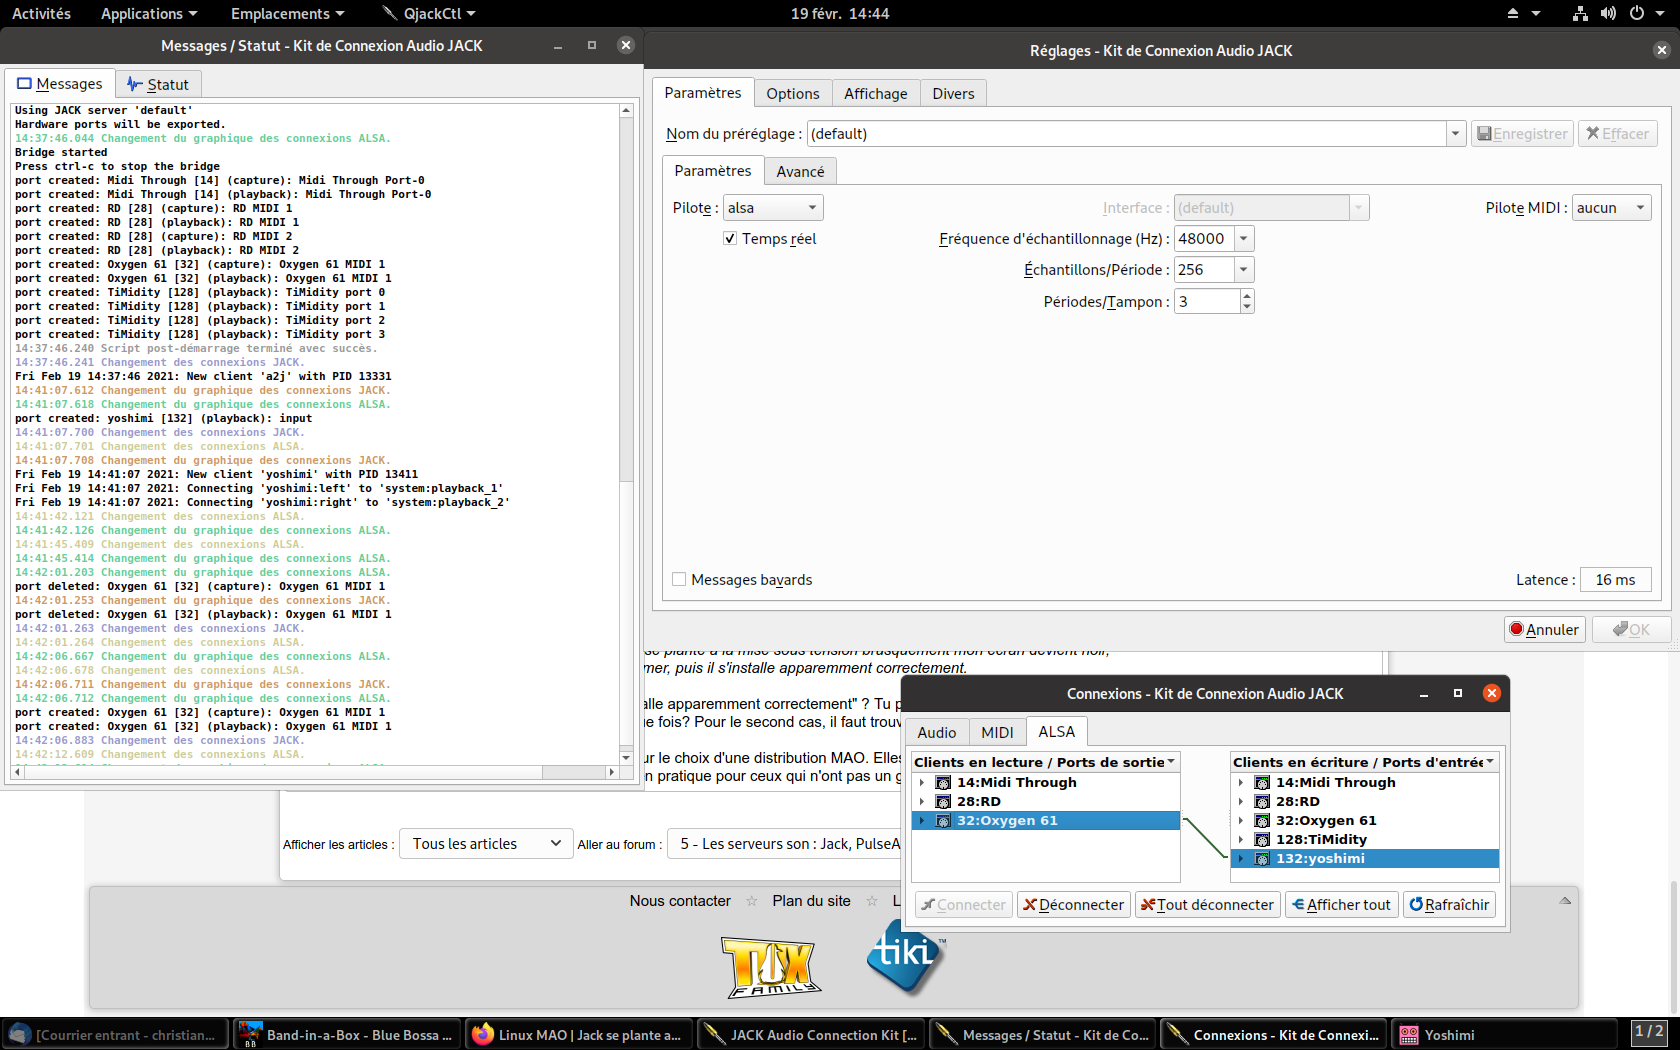Click the Plan du site link
The image size is (1680, 1050).
point(811,901)
